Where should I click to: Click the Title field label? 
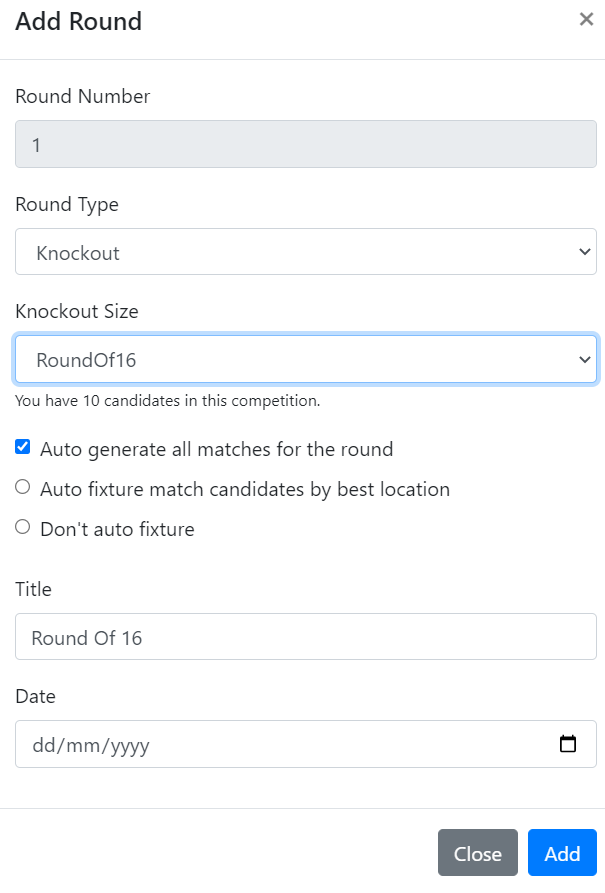click(34, 589)
